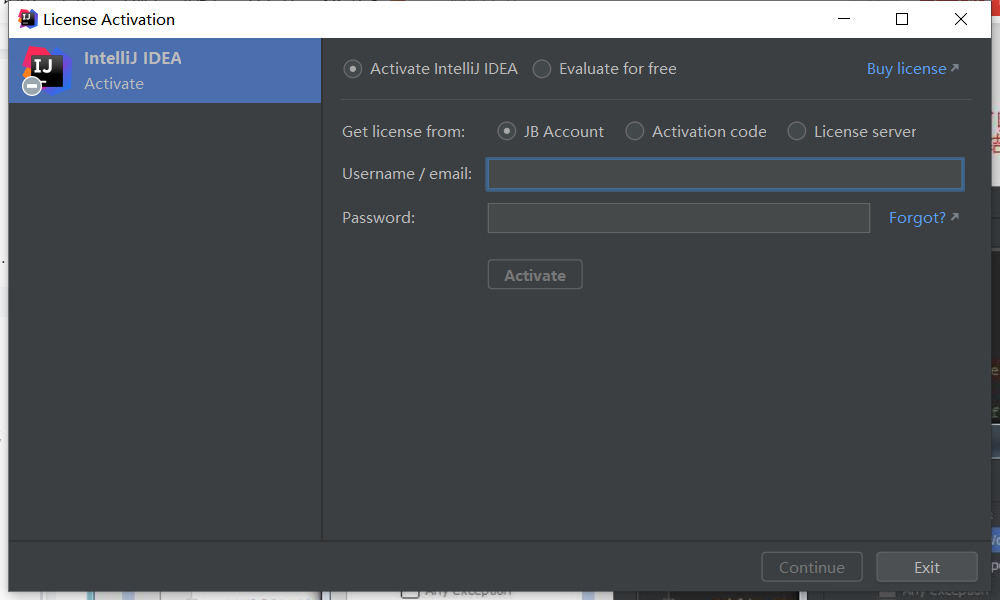Click the Exit button
1000x600 pixels.
point(926,567)
